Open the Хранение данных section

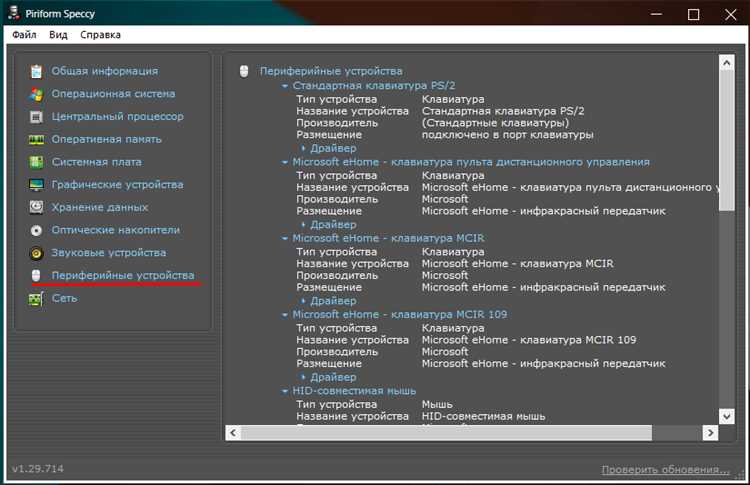click(x=100, y=208)
